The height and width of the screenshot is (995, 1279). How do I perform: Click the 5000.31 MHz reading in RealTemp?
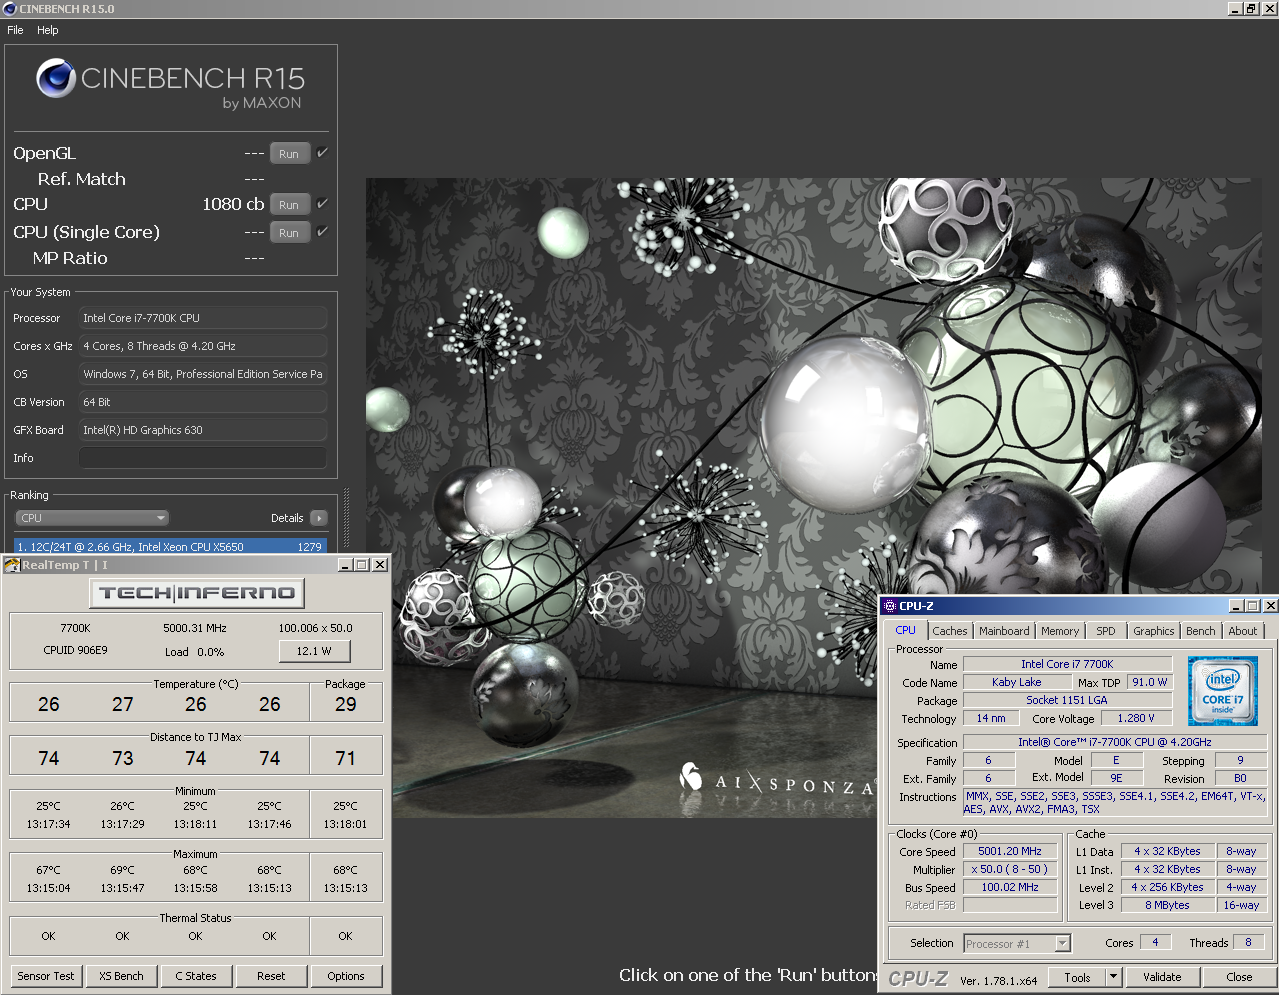195,629
